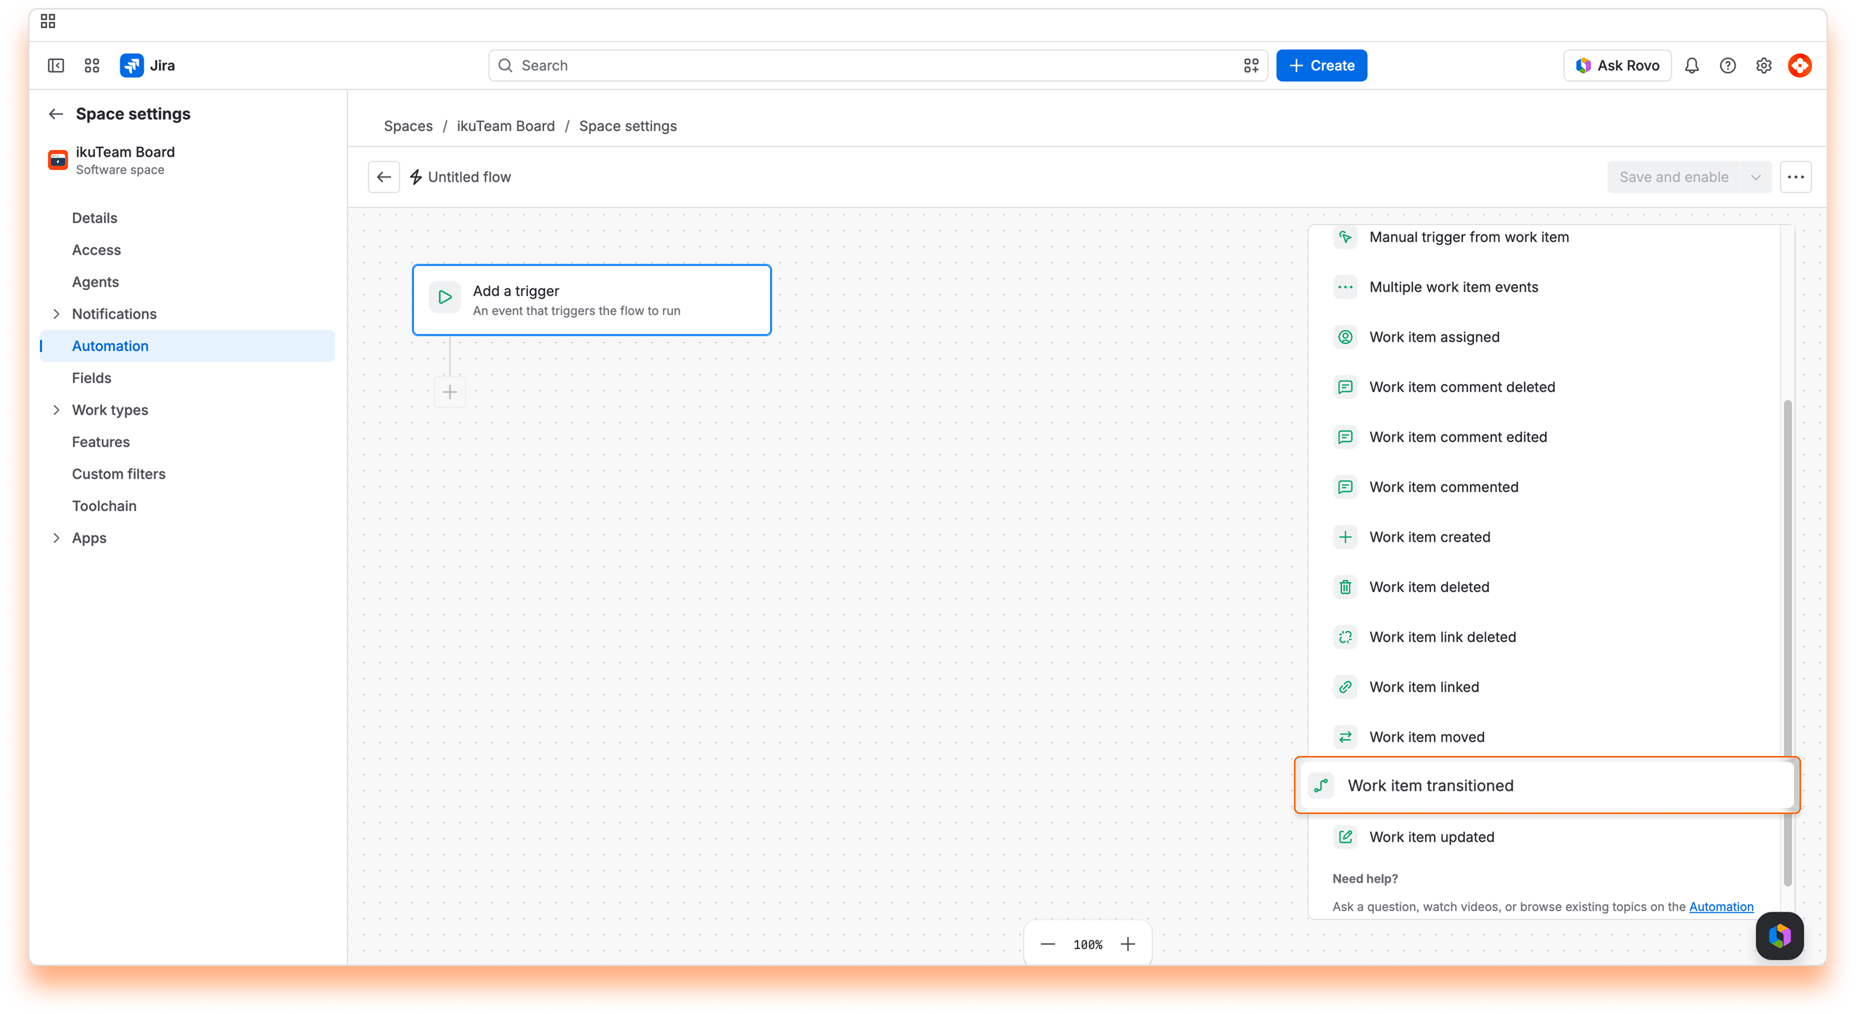Click back arrow next to Space settings
The height and width of the screenshot is (1014, 1856).
click(x=56, y=114)
